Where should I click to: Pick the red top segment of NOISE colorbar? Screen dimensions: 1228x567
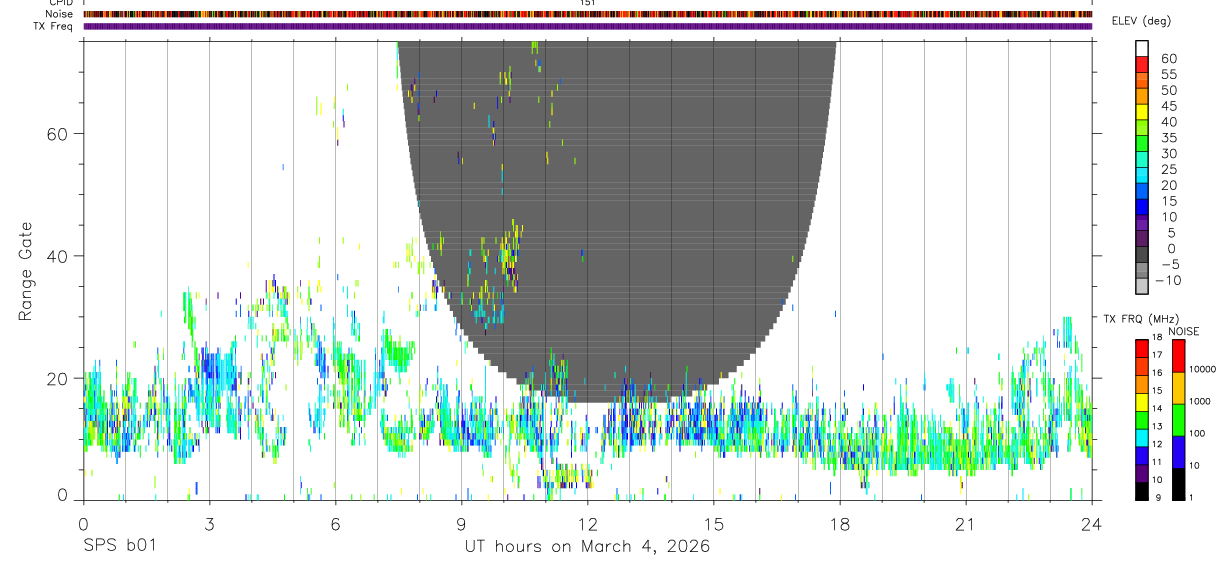[1179, 355]
